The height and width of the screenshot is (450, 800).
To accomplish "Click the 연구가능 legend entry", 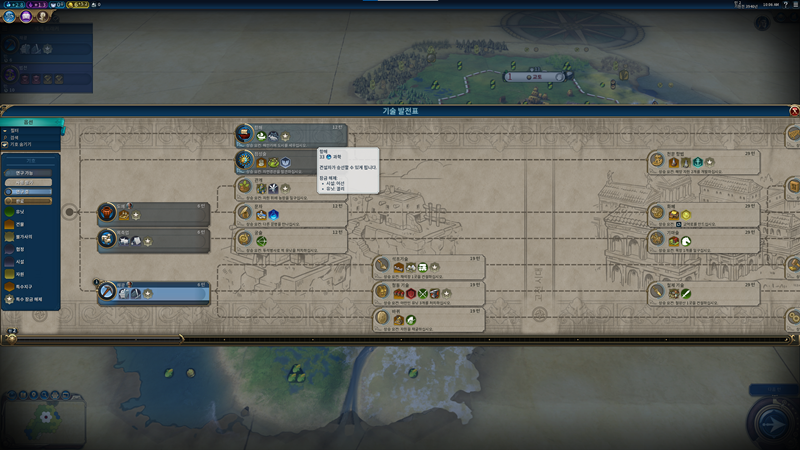I will (29, 173).
